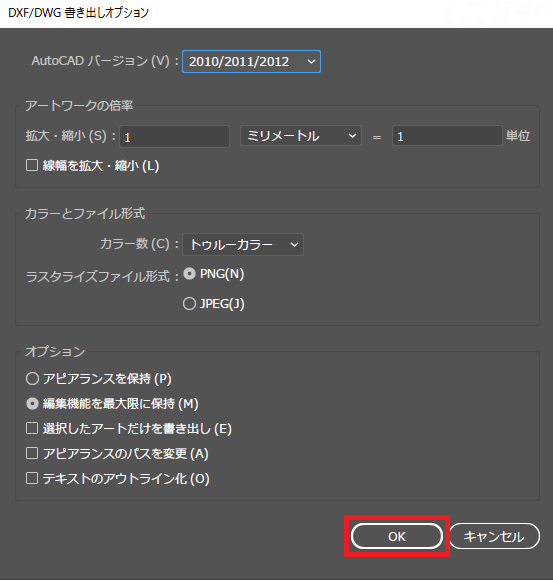Click the chevron arrow on the ミリメートル combo box
The image size is (553, 580).
tap(352, 136)
